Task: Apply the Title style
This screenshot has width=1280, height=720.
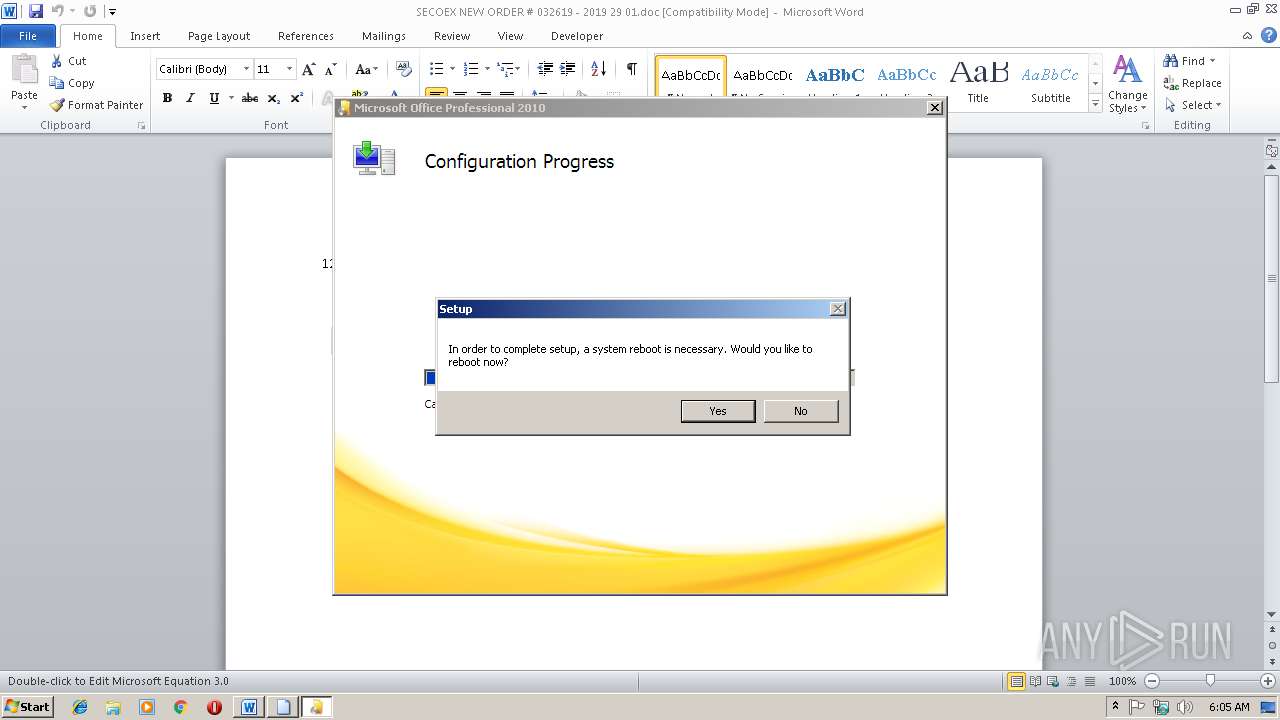Action: tap(978, 82)
